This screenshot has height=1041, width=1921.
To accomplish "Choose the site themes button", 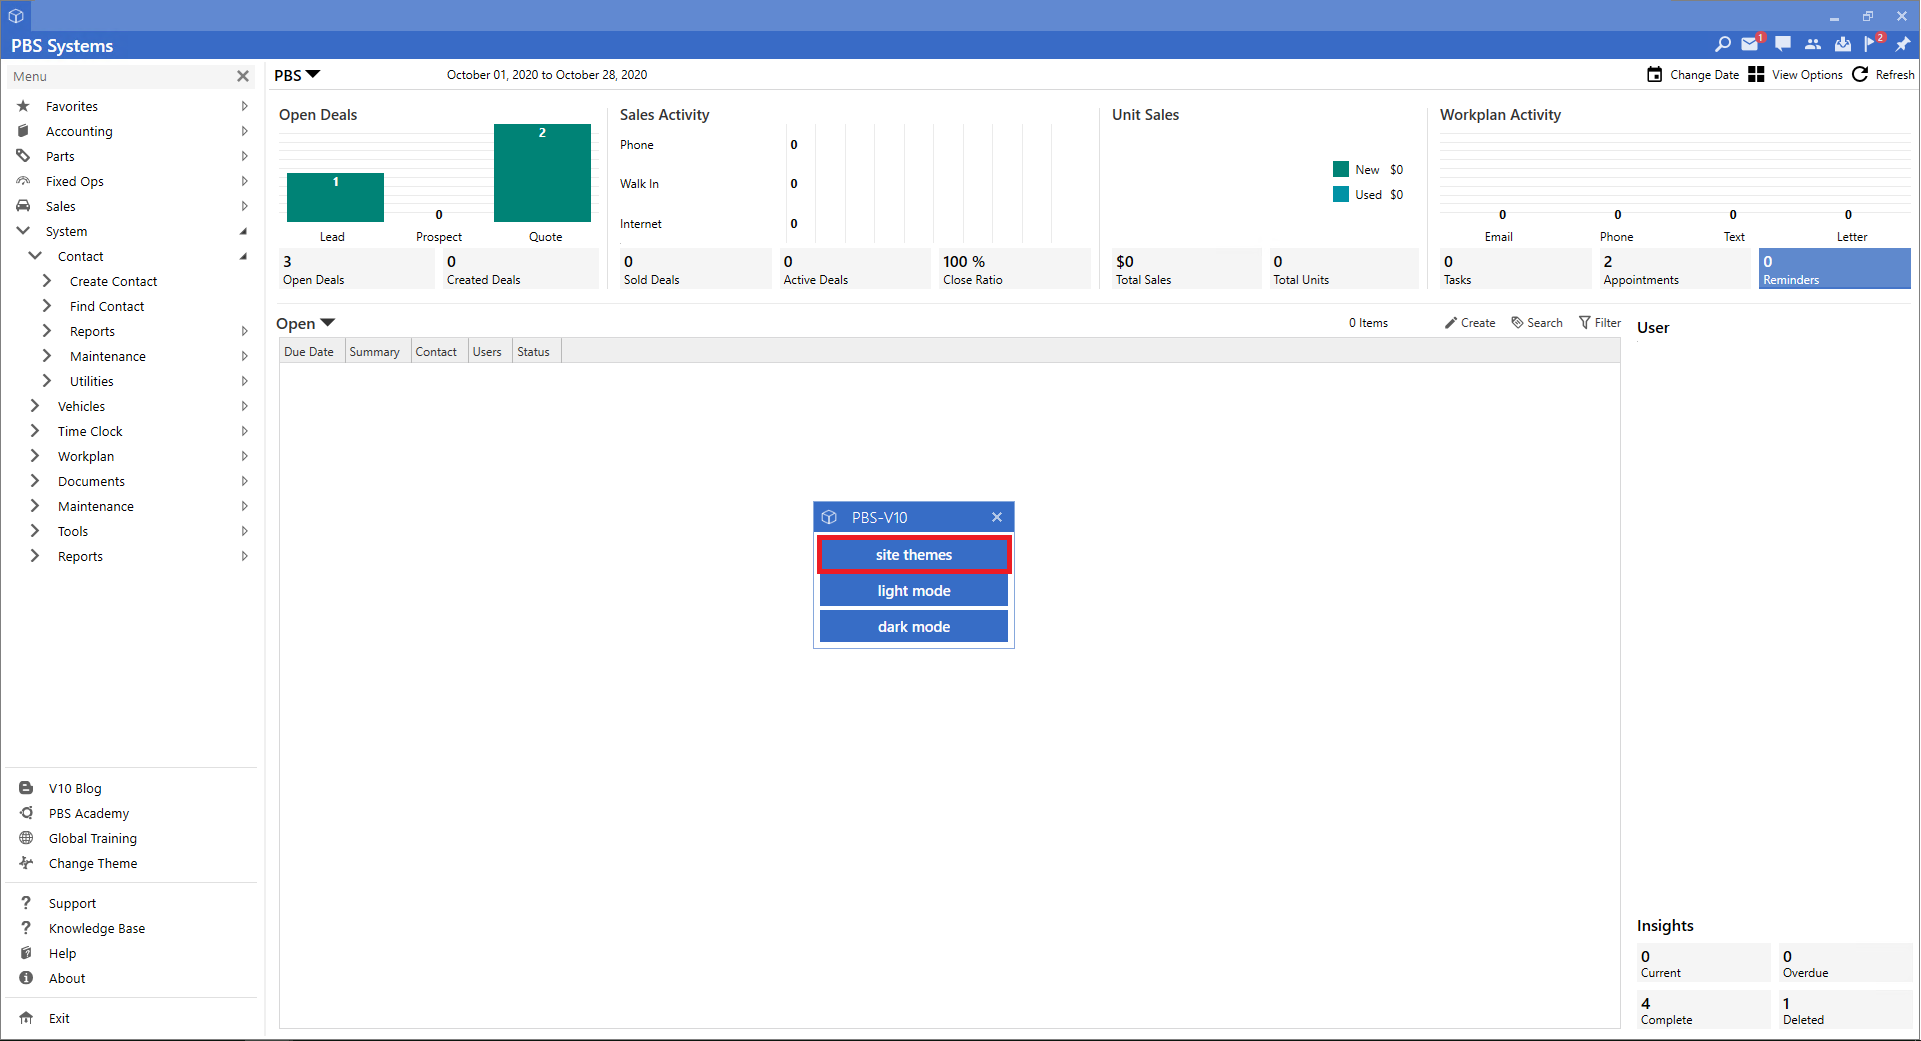I will pos(914,555).
